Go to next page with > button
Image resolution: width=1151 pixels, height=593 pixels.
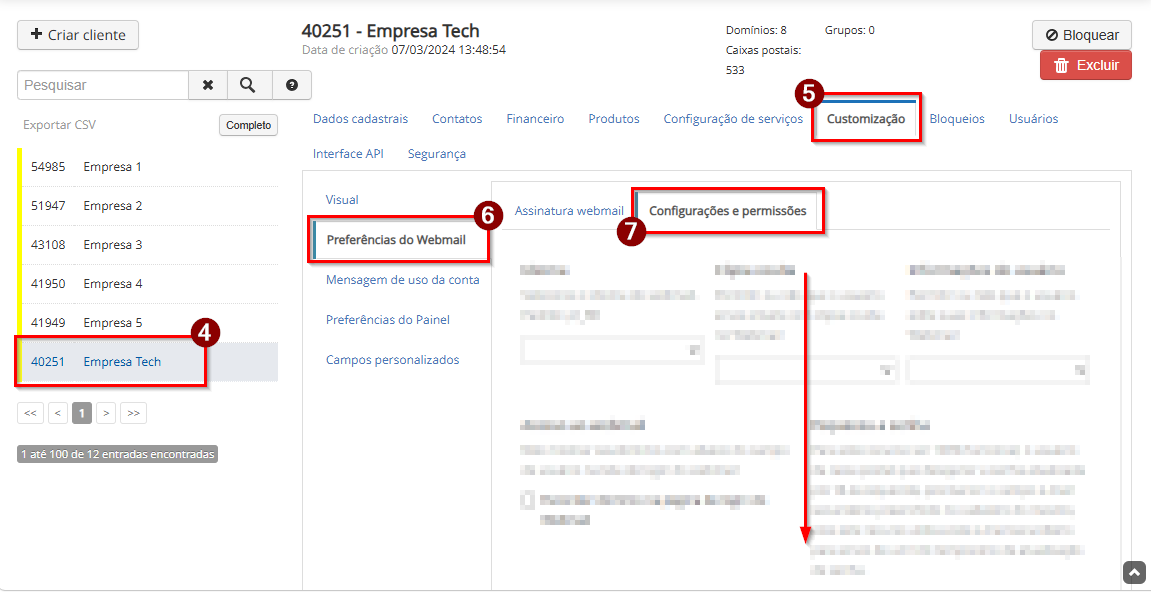click(106, 414)
